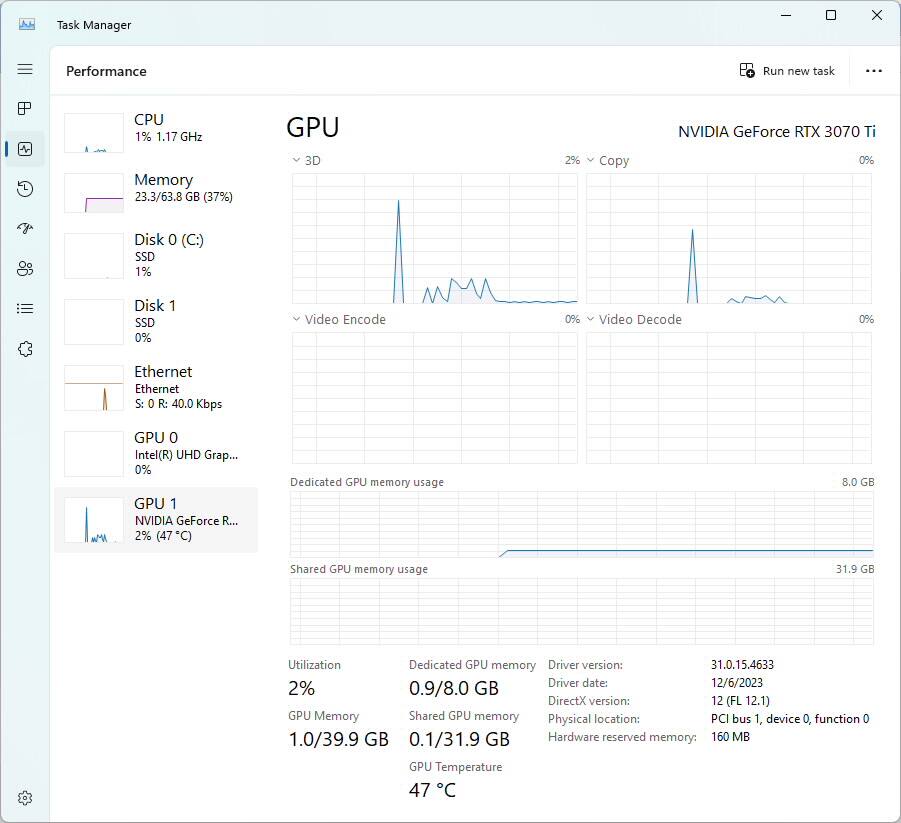Toggle the hamburger navigation menu

pyautogui.click(x=25, y=69)
